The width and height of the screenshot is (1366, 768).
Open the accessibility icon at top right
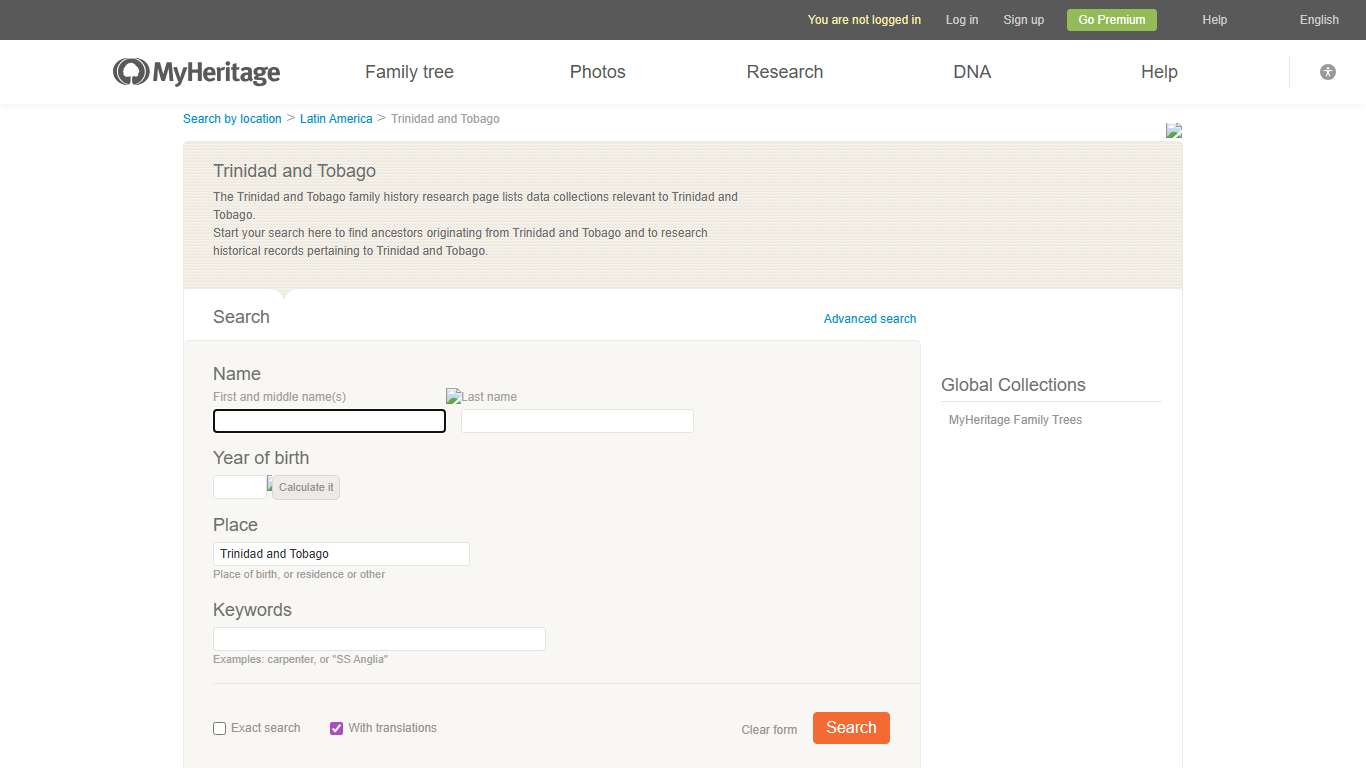pyautogui.click(x=1327, y=71)
